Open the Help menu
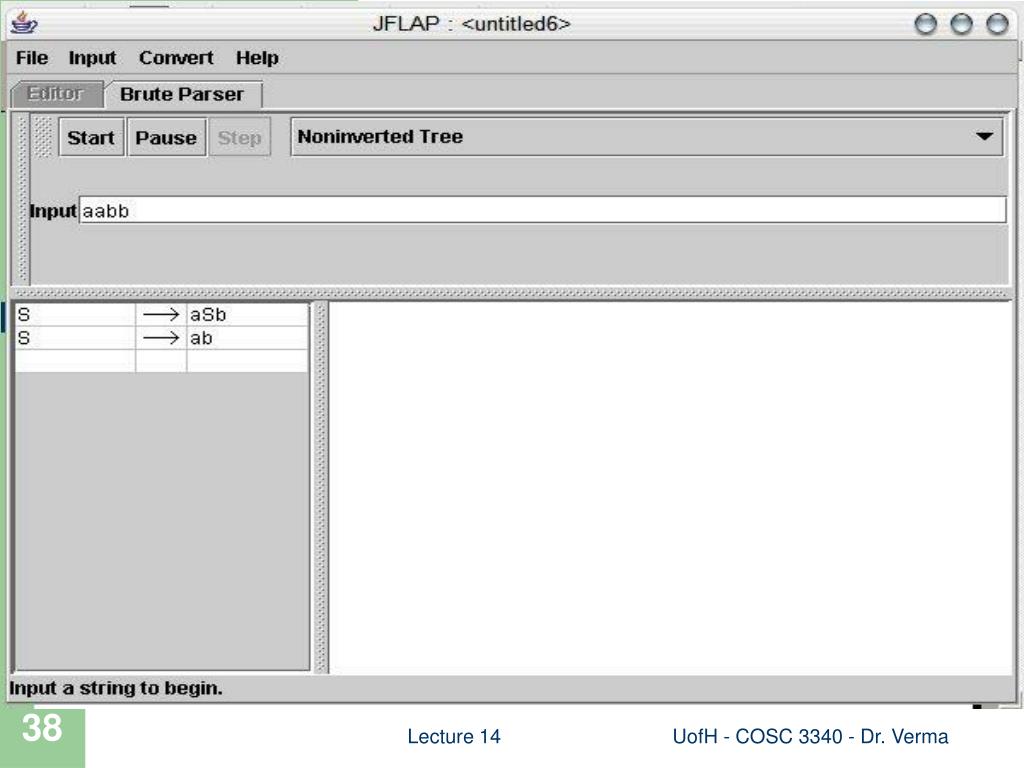This screenshot has width=1024, height=768. (257, 58)
